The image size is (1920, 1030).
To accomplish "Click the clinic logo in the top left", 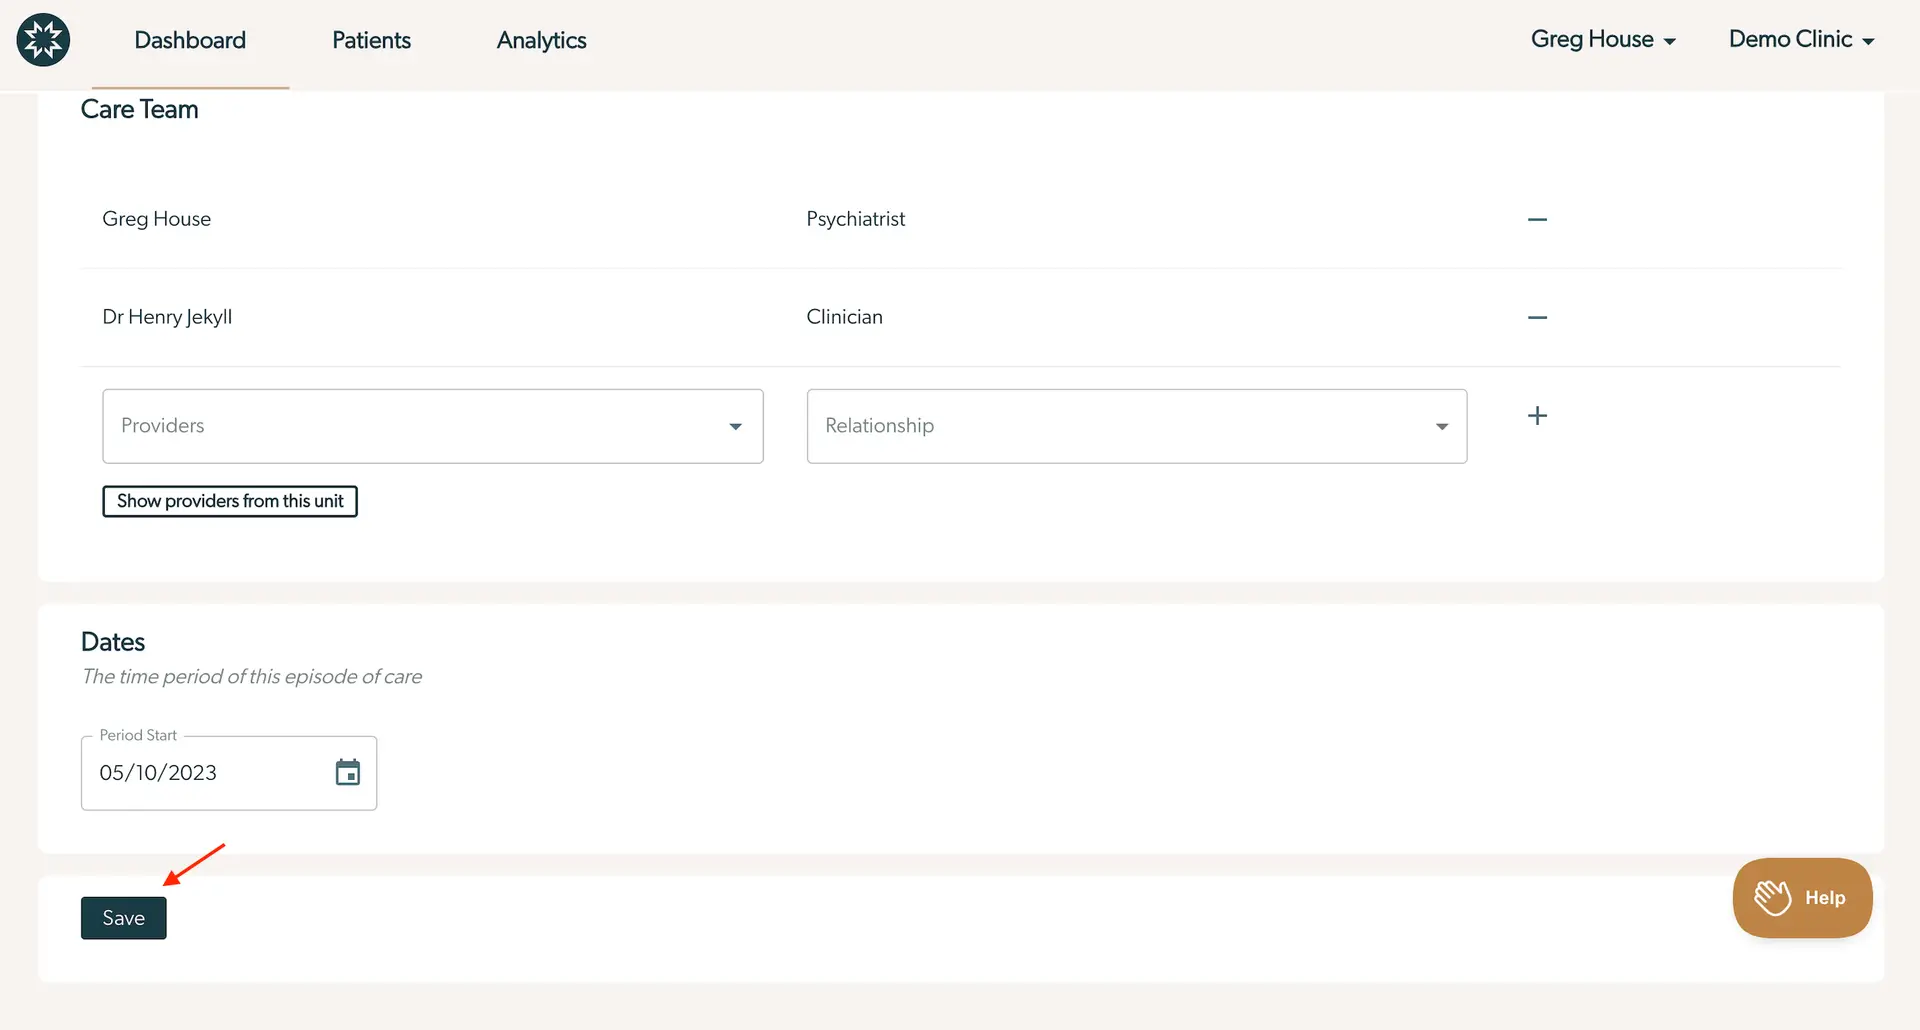I will pyautogui.click(x=43, y=40).
